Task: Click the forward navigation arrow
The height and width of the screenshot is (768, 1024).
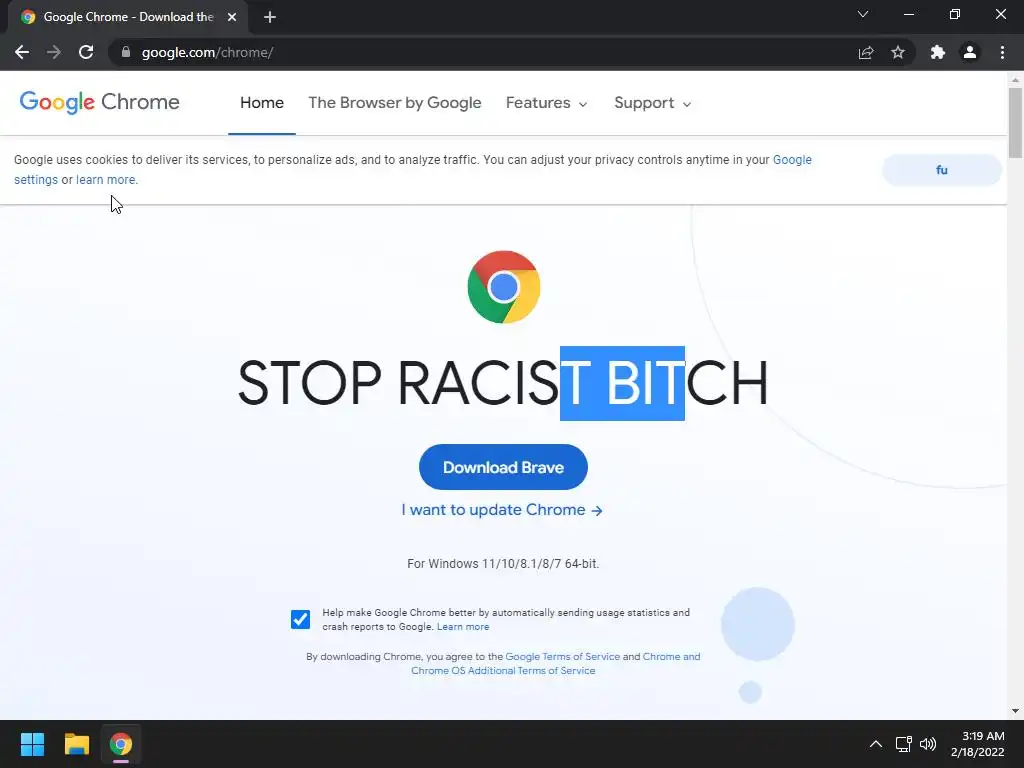Action: pyautogui.click(x=54, y=52)
